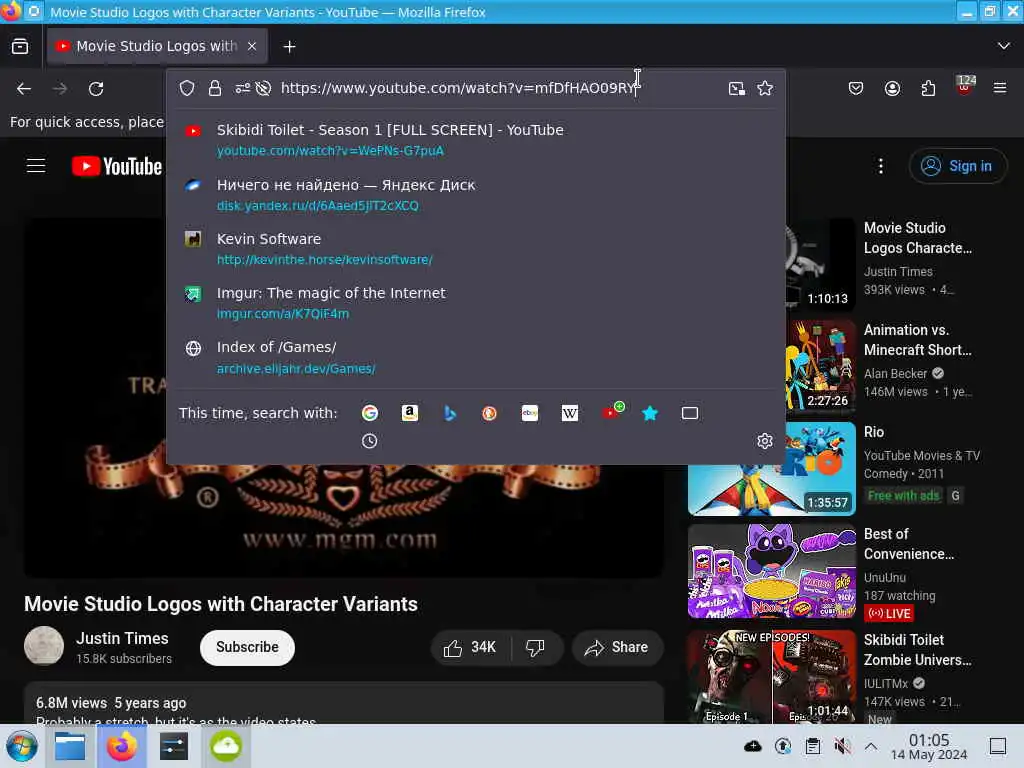
Task: Open the clipboard tray icon
Action: (x=813, y=746)
